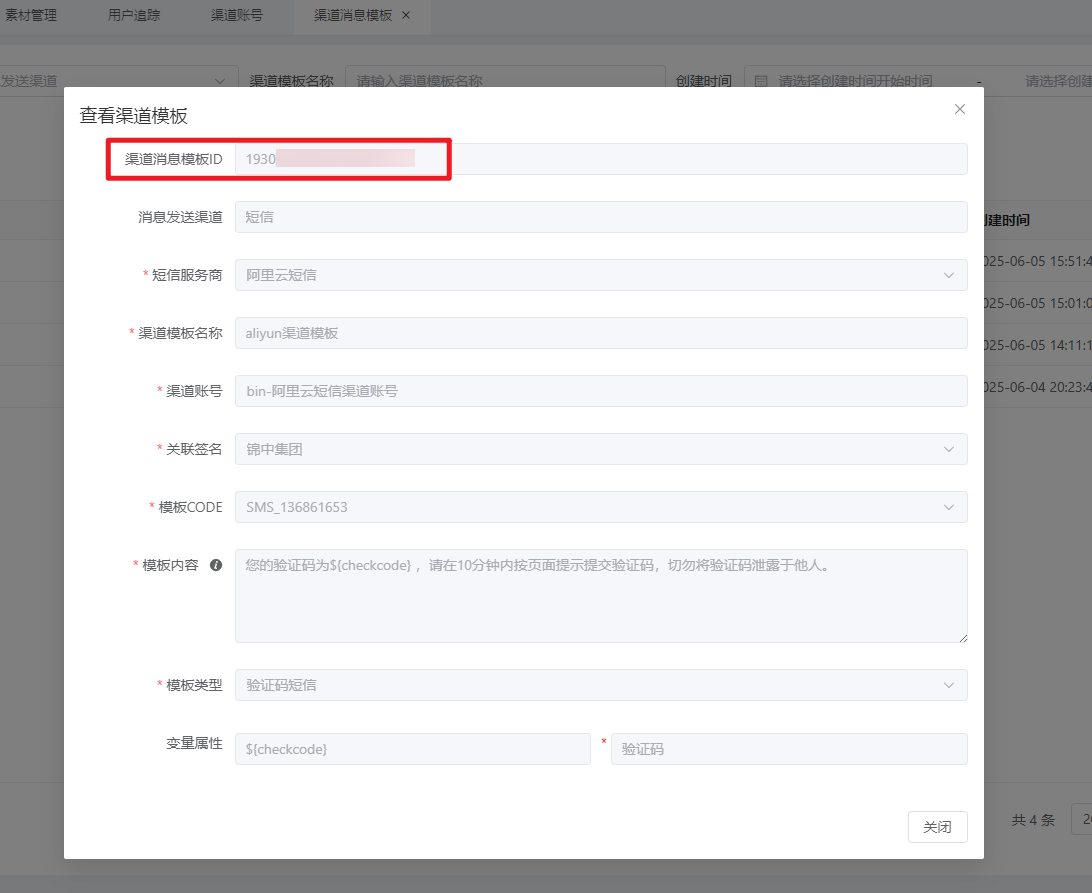
Task: Select 锦中集团 signature combo box
Action: click(x=601, y=449)
